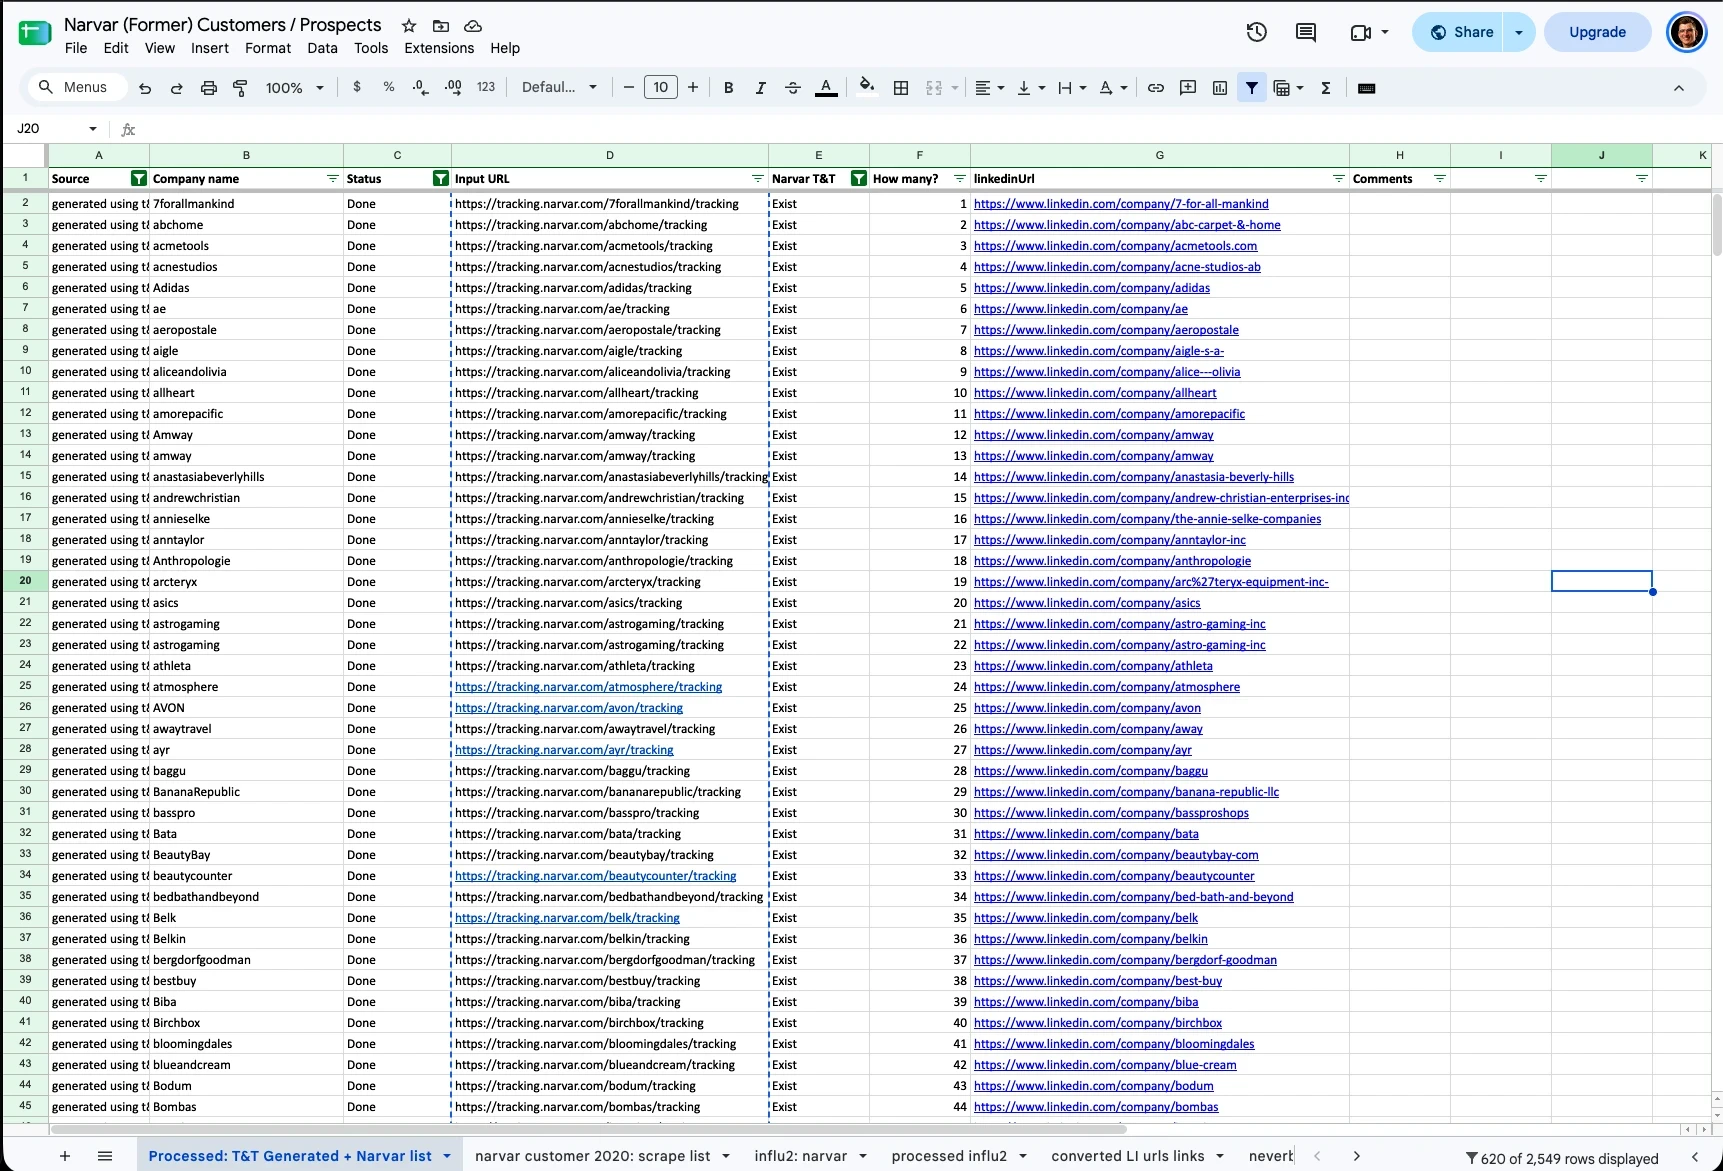Screen dimensions: 1723x1171
Task: Open the Insert menu
Action: (x=210, y=48)
